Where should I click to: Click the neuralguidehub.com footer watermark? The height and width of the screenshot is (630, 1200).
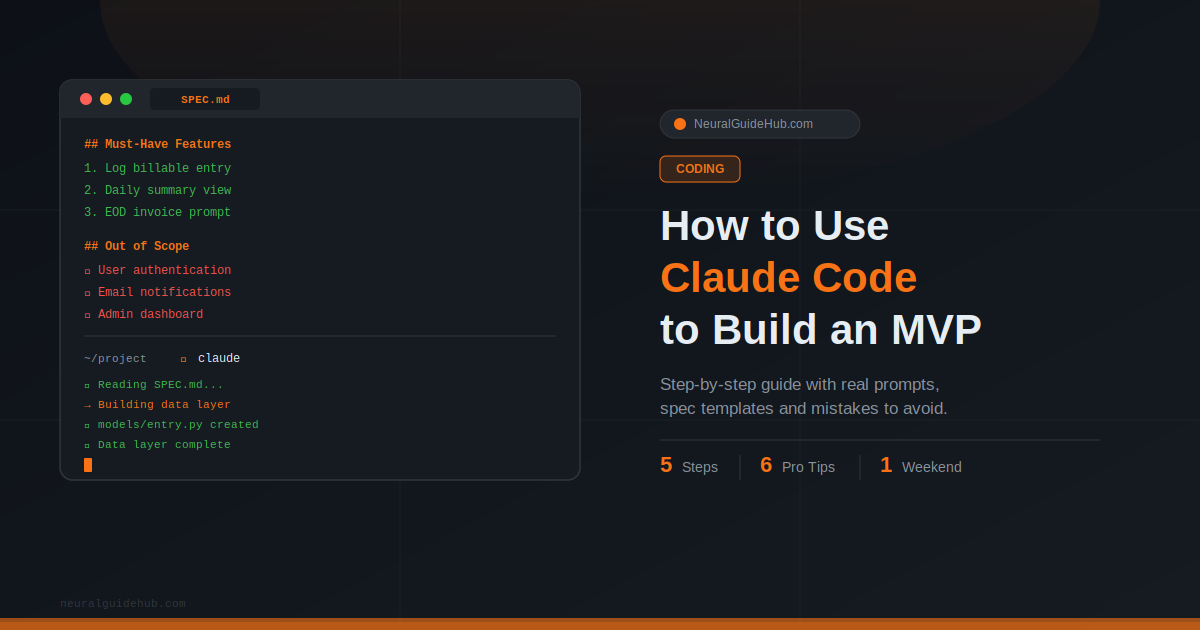click(x=123, y=604)
